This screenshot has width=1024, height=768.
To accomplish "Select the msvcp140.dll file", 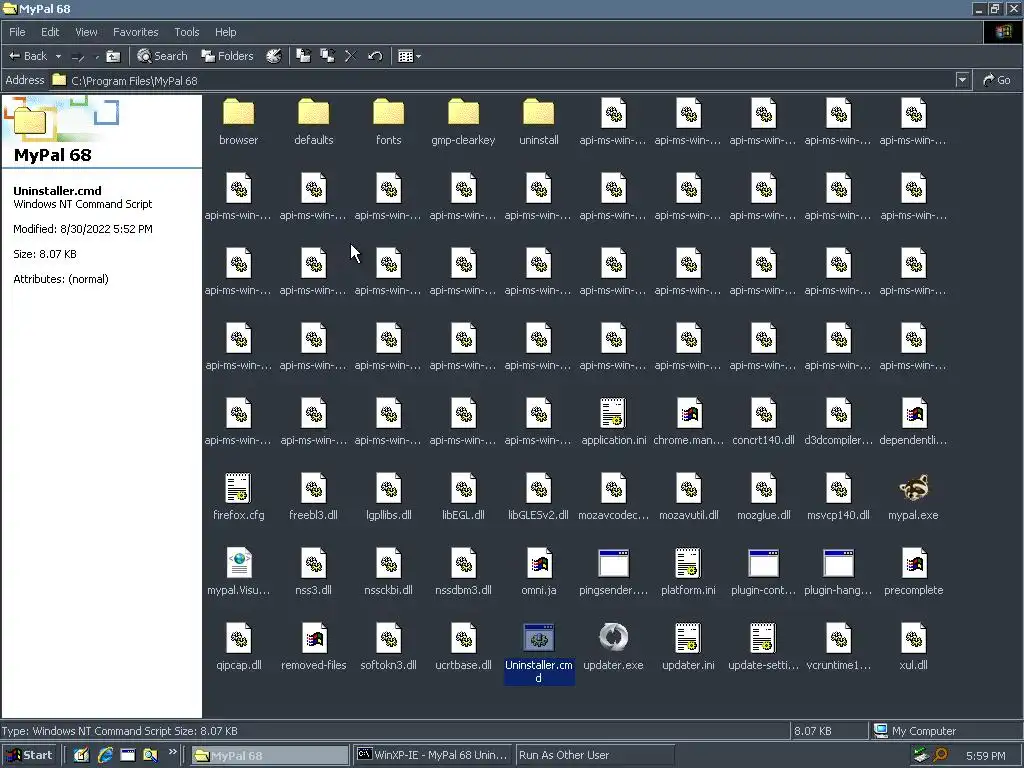I will click(839, 497).
